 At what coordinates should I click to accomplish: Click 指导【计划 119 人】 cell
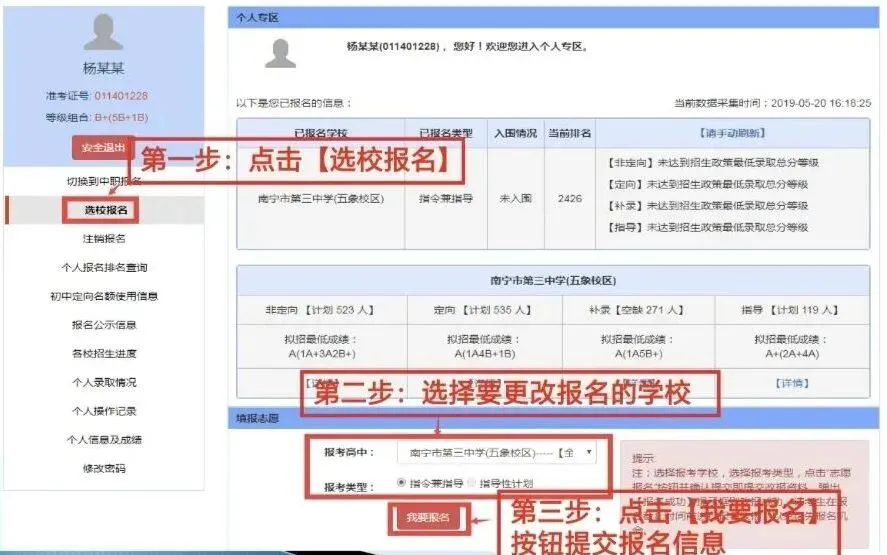pyautogui.click(x=791, y=310)
